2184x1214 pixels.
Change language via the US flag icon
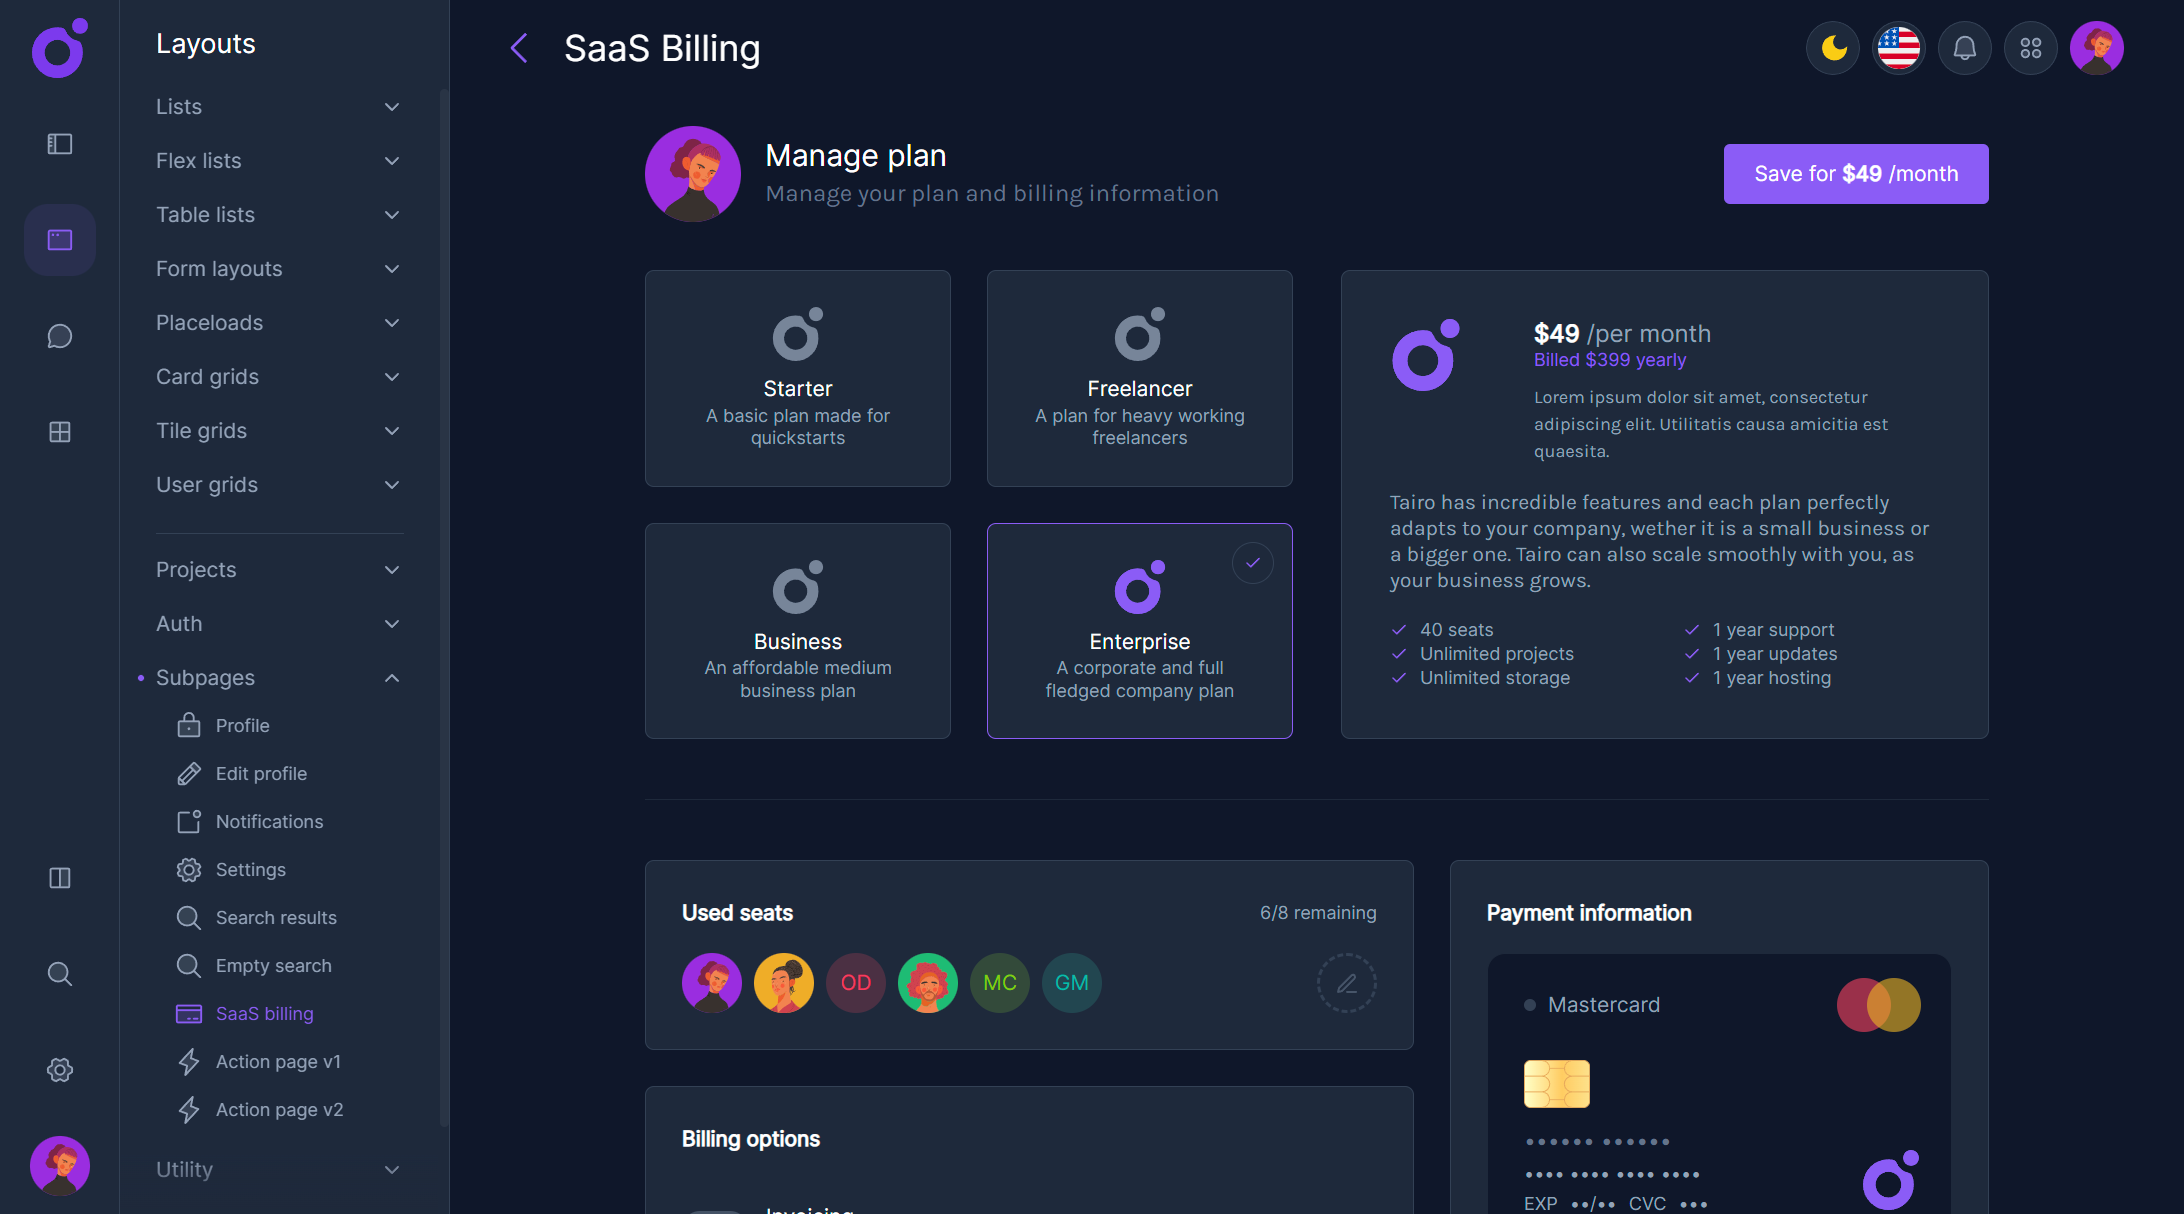(1898, 47)
